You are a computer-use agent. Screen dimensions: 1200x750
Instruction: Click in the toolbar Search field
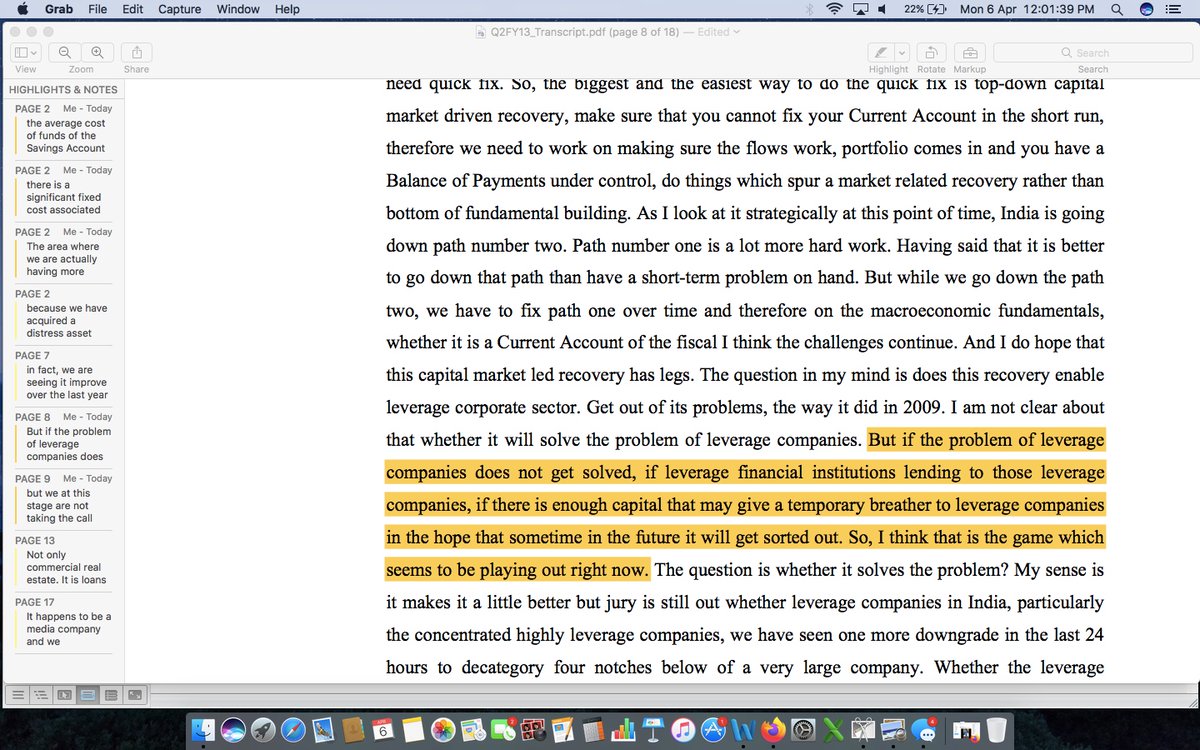[1092, 53]
